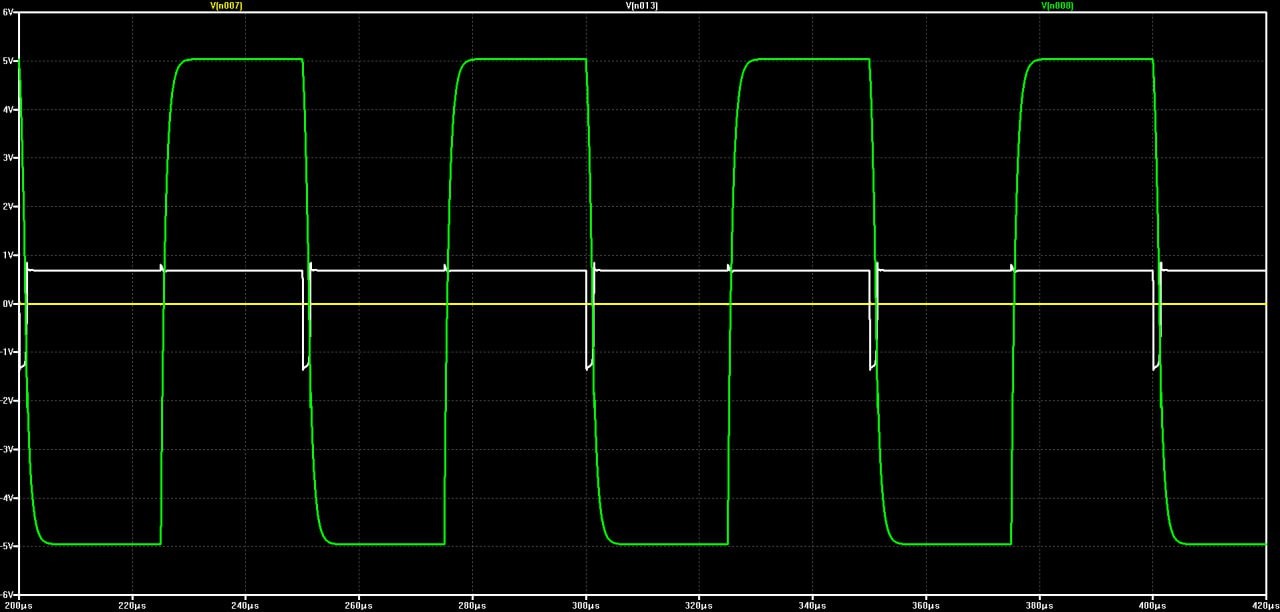Click the -3V vertical axis label
The width and height of the screenshot is (1280, 612).
pos(8,449)
